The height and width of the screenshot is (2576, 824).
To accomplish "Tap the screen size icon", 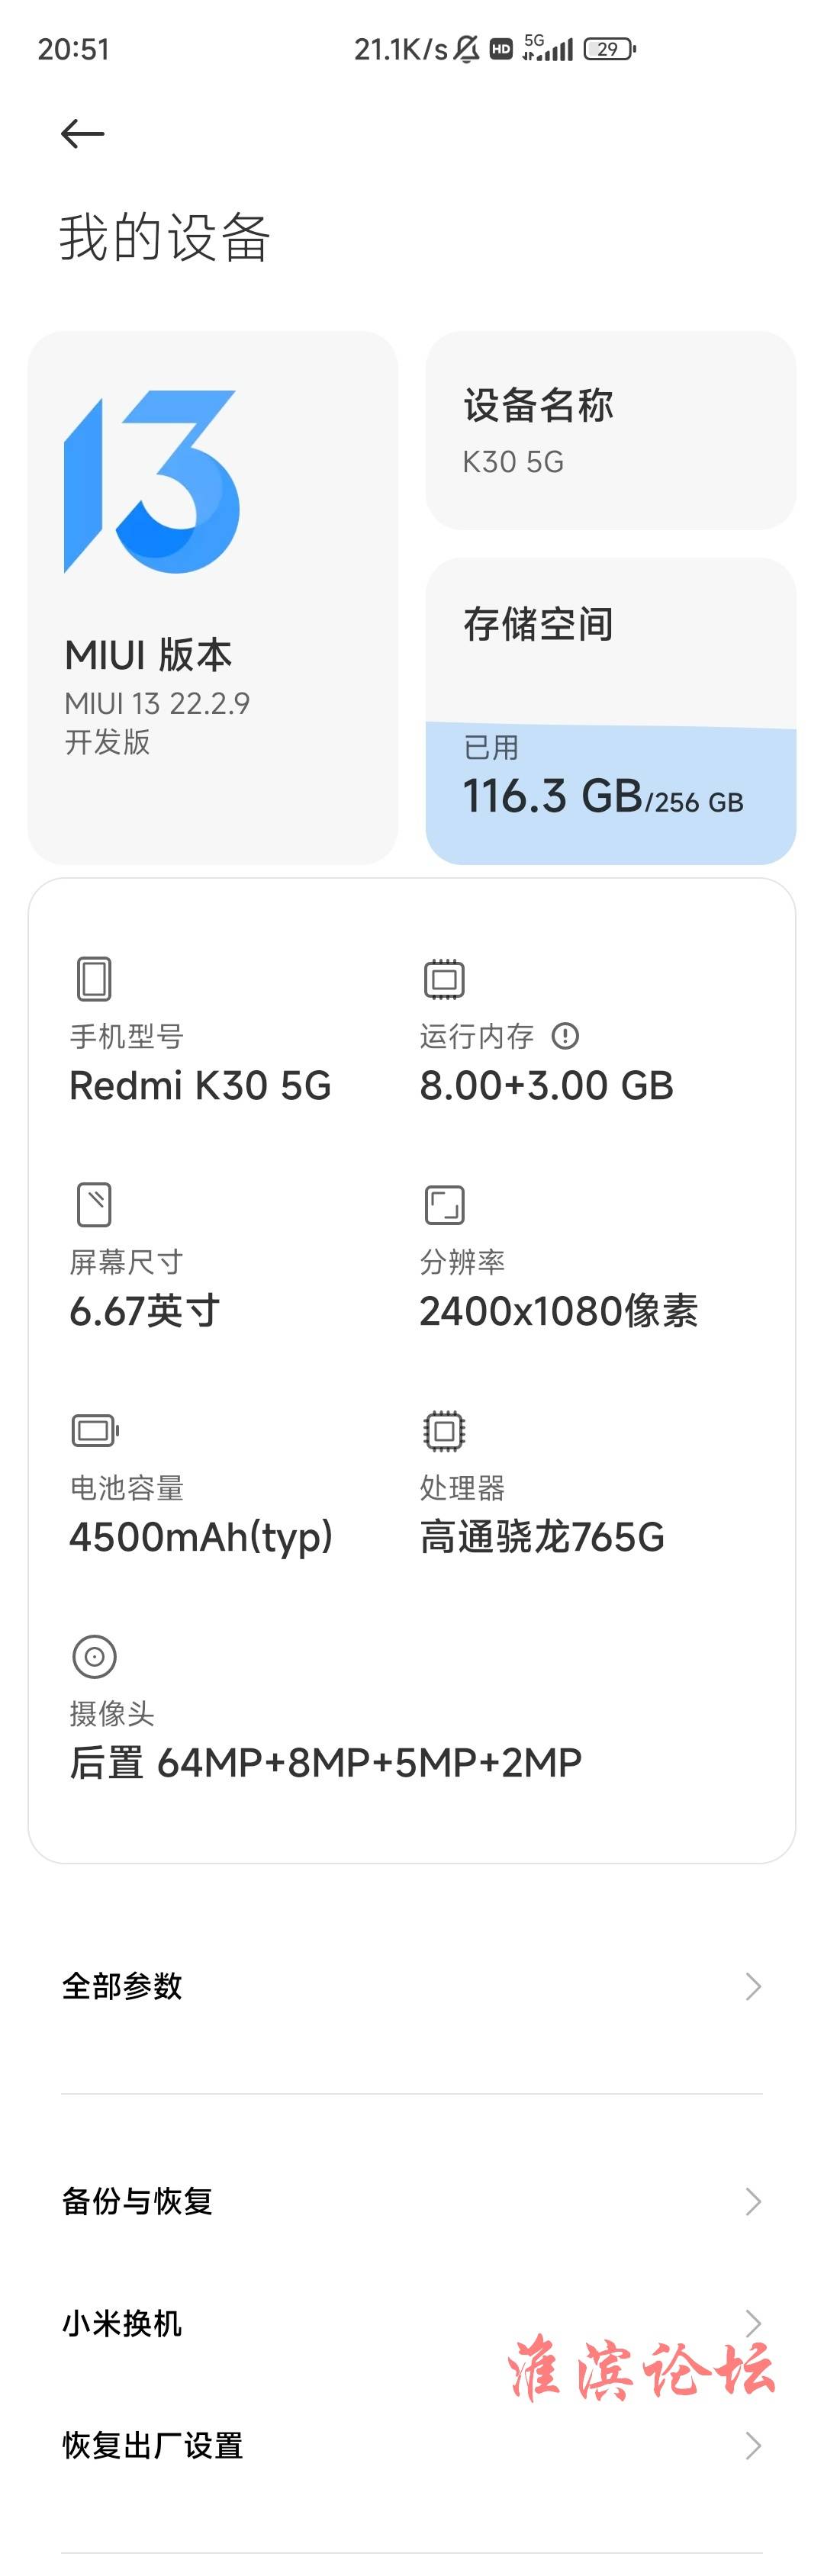I will [x=94, y=1204].
